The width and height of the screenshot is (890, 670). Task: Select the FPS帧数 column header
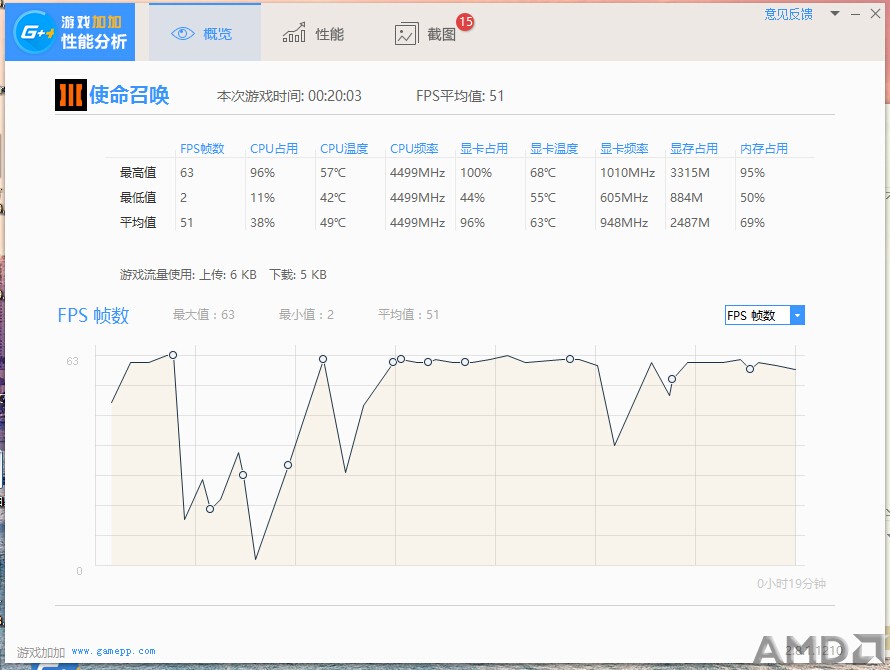[202, 148]
